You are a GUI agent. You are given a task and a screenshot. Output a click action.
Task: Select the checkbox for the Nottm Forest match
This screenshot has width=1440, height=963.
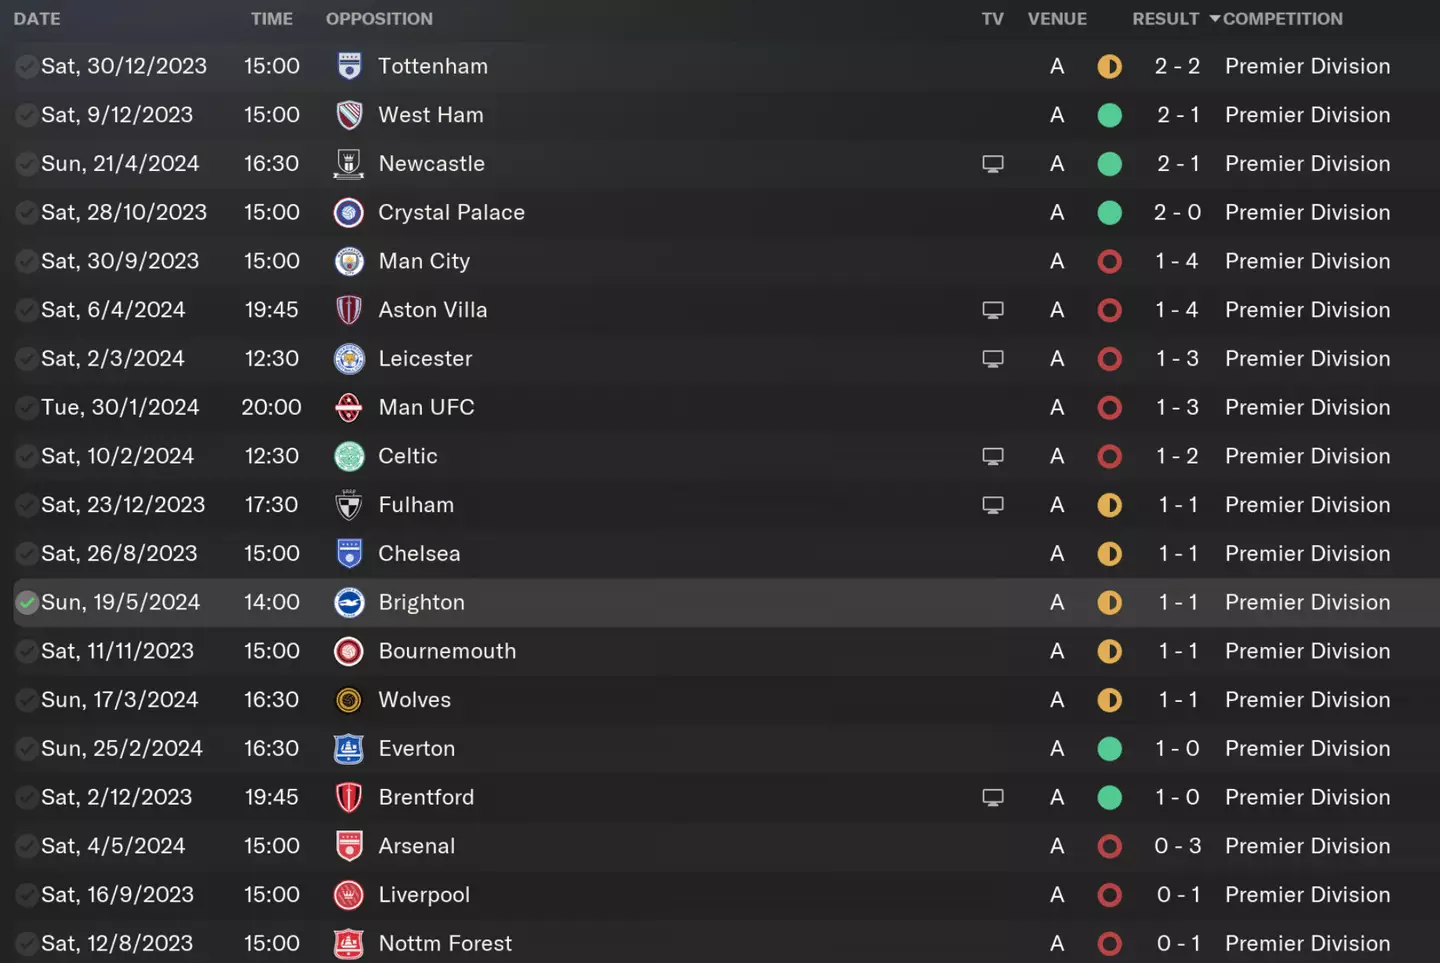27,944
